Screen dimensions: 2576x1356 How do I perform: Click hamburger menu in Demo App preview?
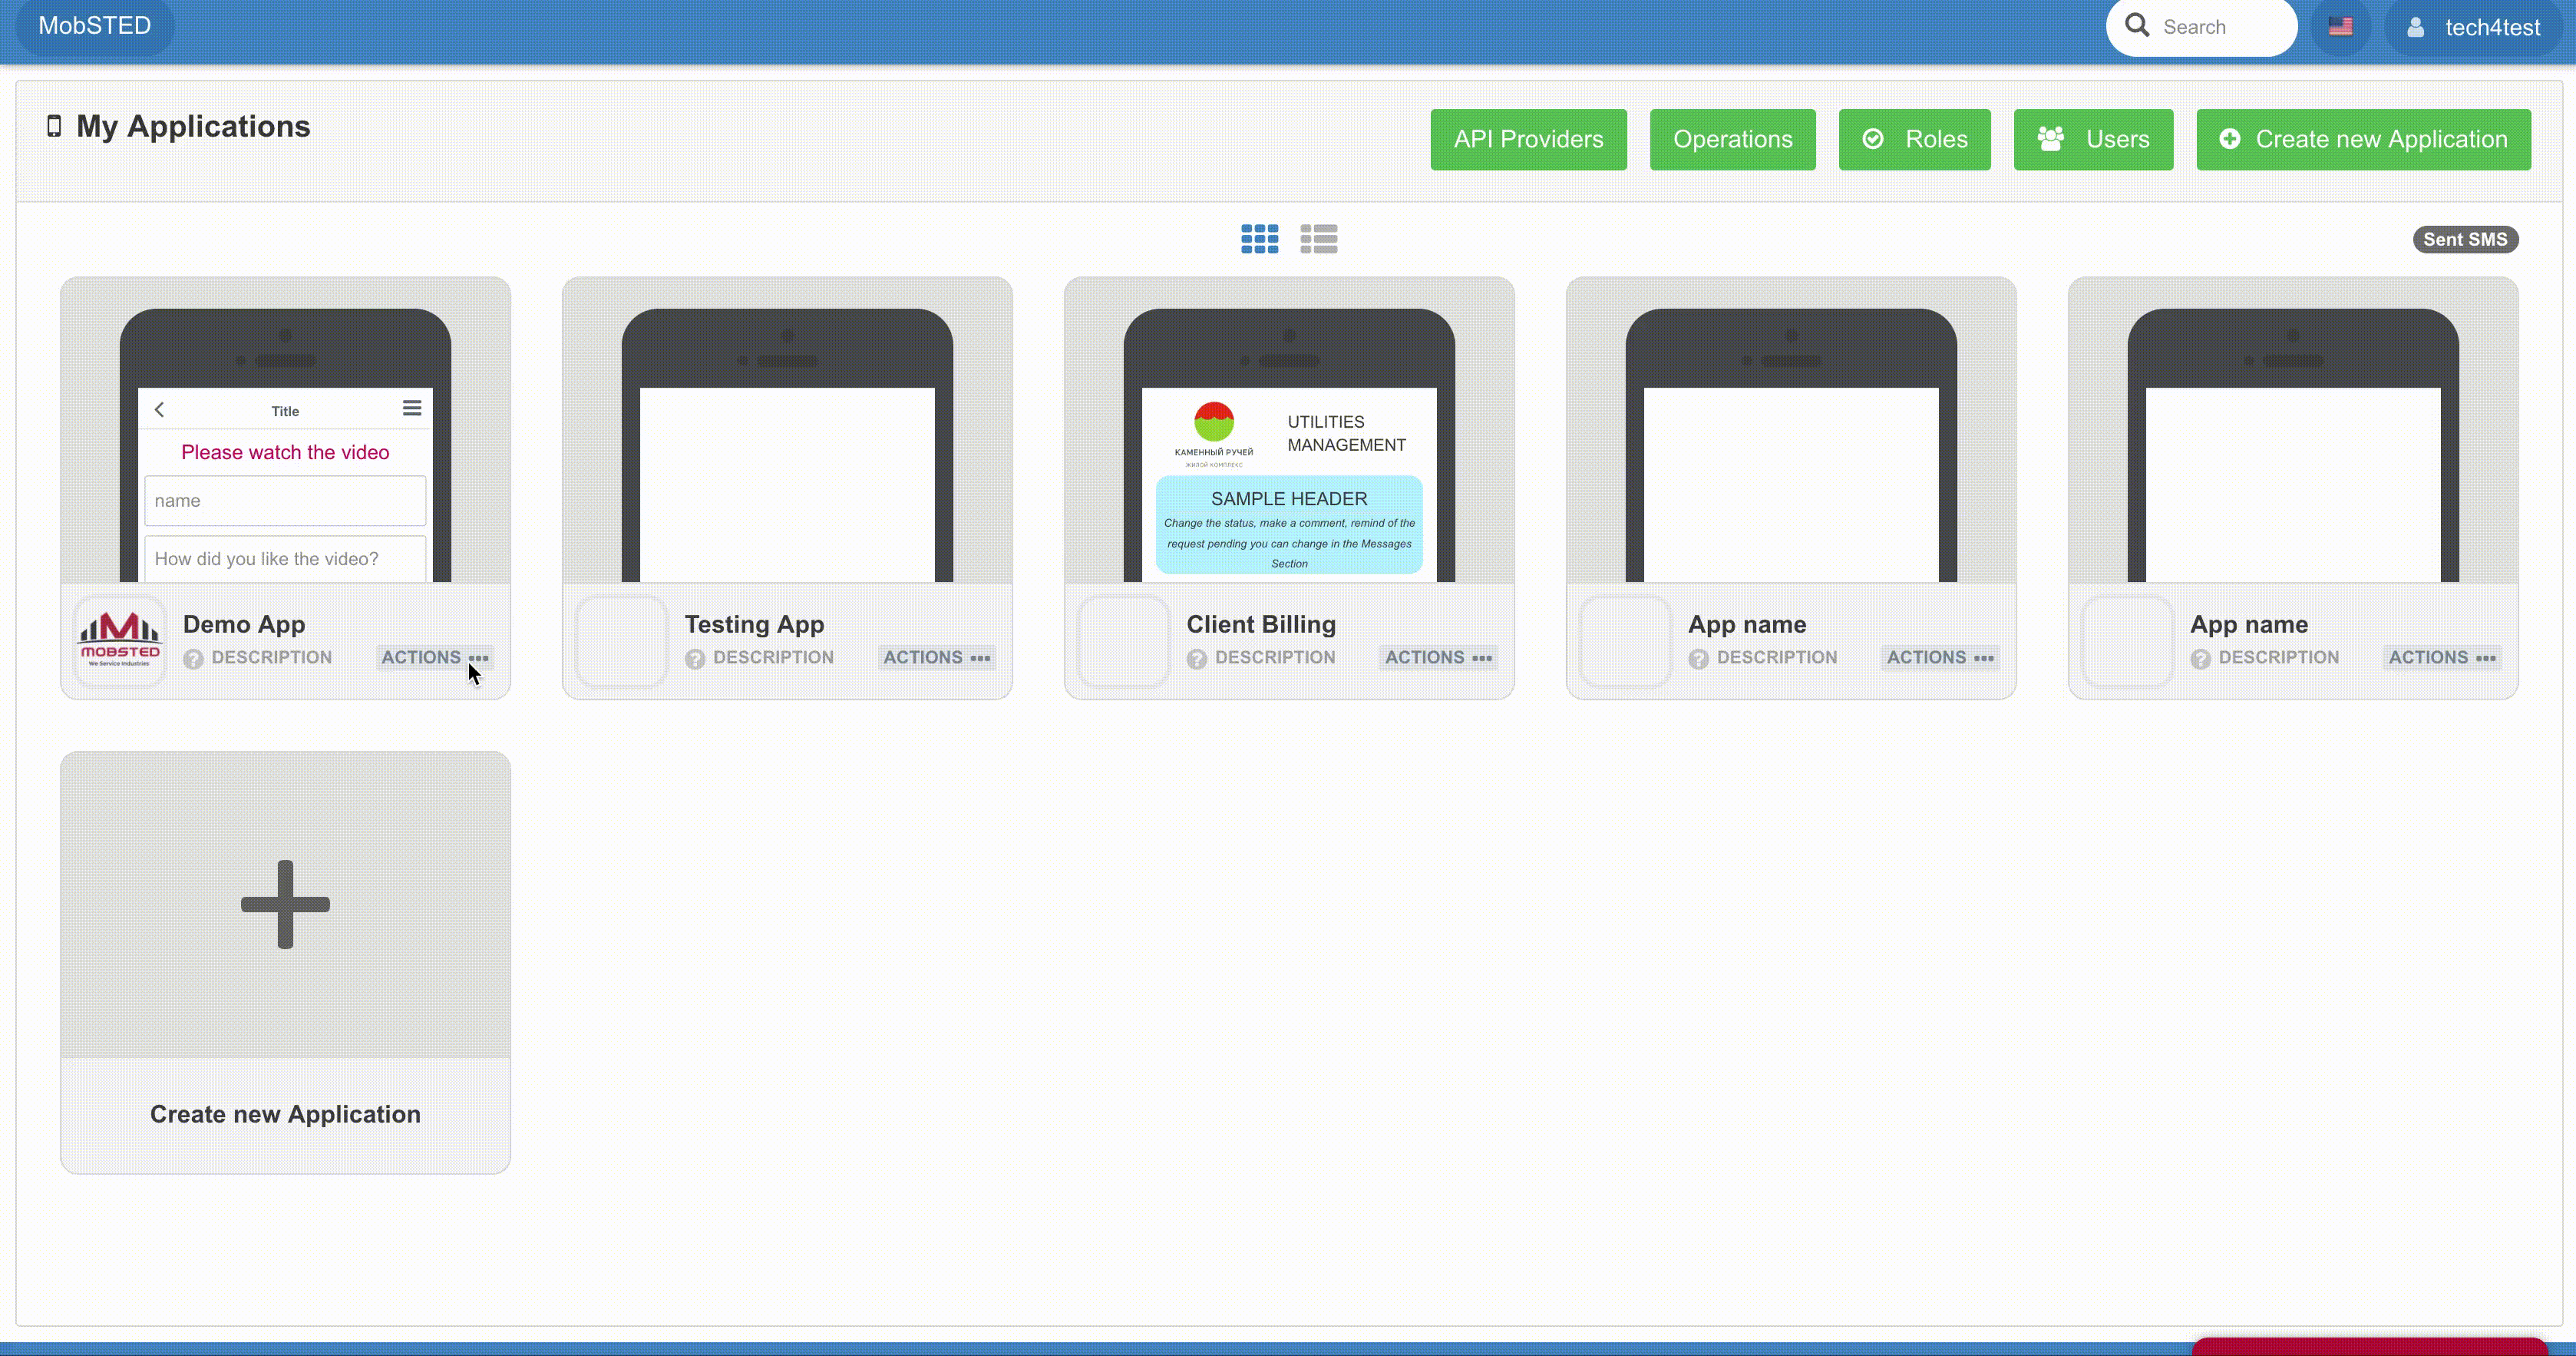pos(412,408)
